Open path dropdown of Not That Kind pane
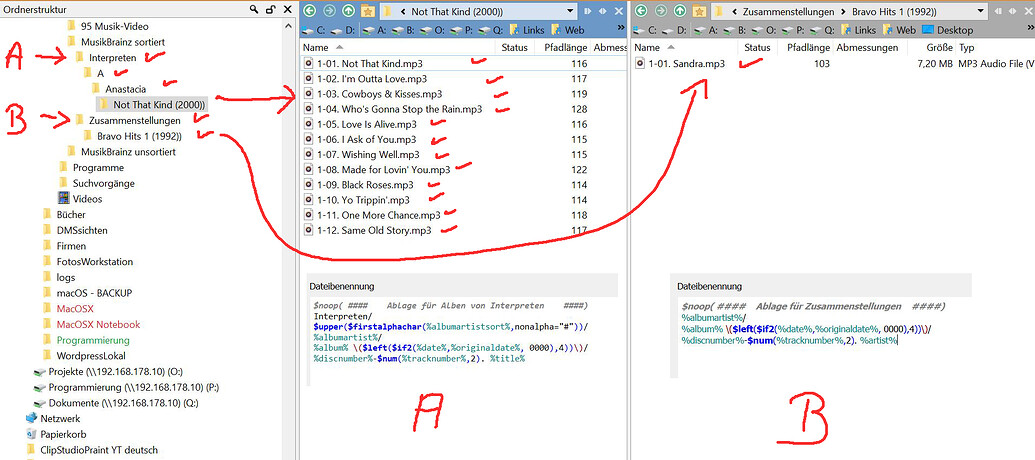This screenshot has width=1035, height=460. [x=570, y=11]
